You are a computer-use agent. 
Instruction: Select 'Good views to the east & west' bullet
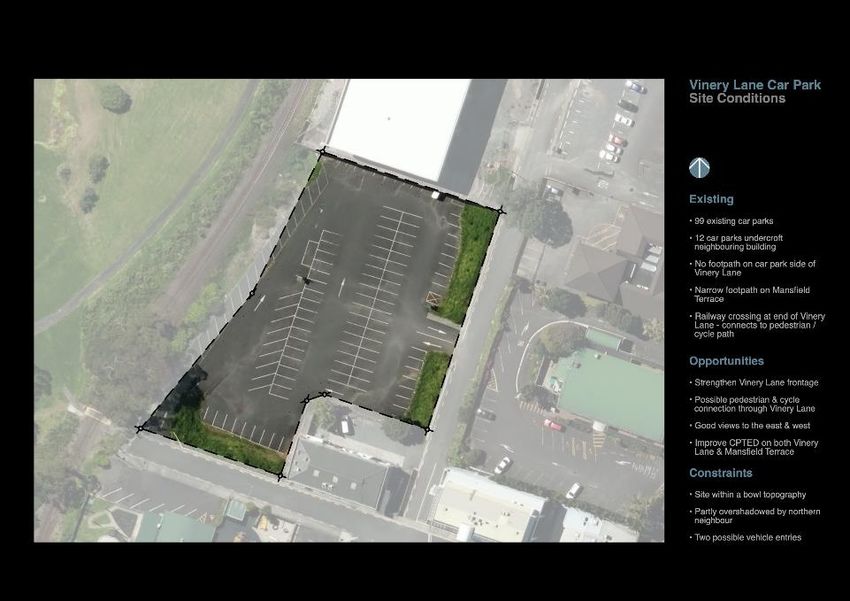click(x=750, y=426)
